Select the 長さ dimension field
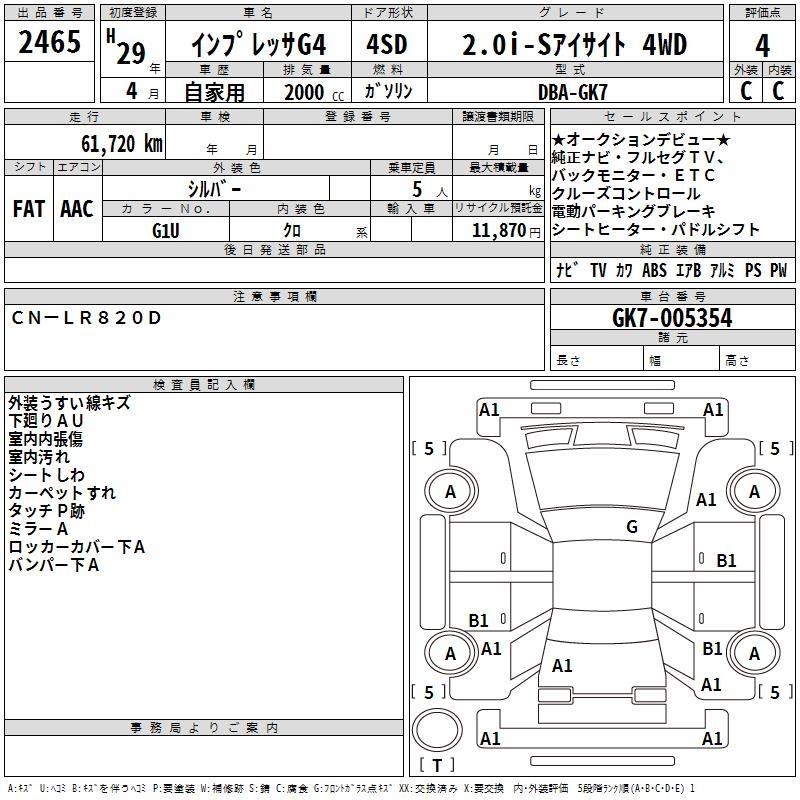 596,360
